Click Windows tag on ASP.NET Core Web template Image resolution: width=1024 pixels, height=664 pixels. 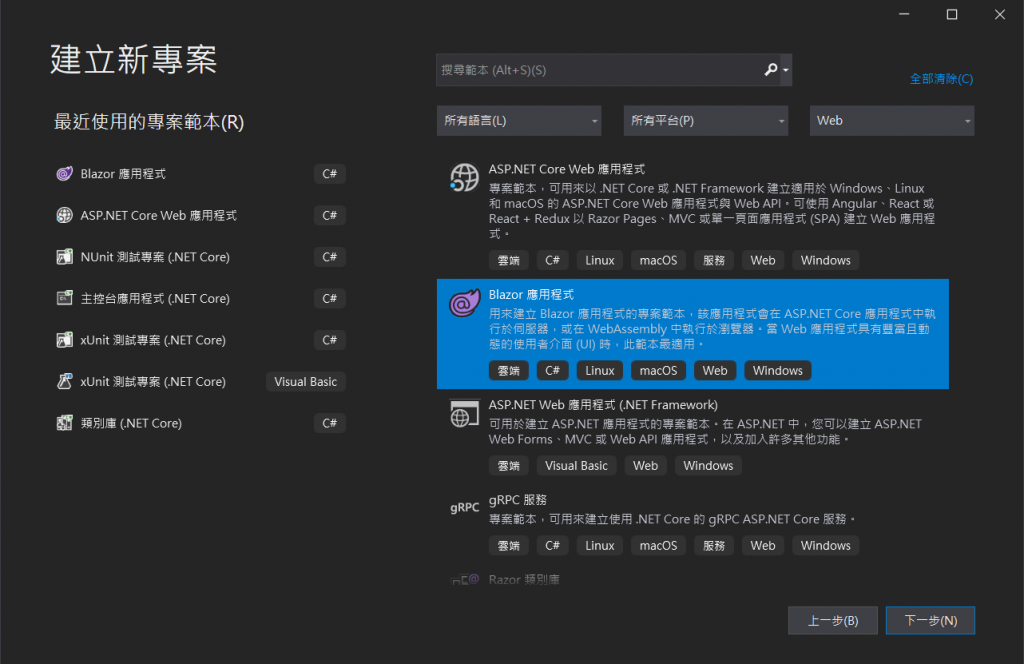tap(825, 260)
